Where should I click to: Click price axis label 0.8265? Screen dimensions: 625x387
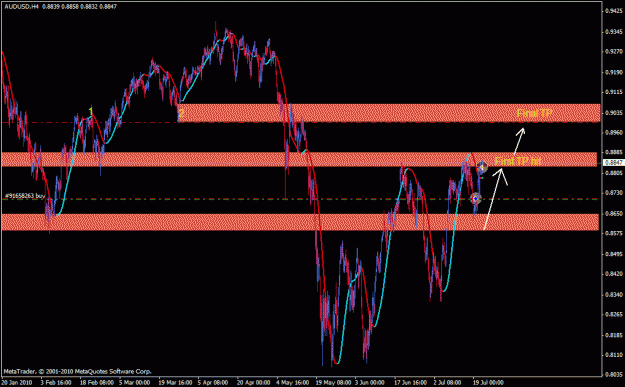pyautogui.click(x=614, y=314)
